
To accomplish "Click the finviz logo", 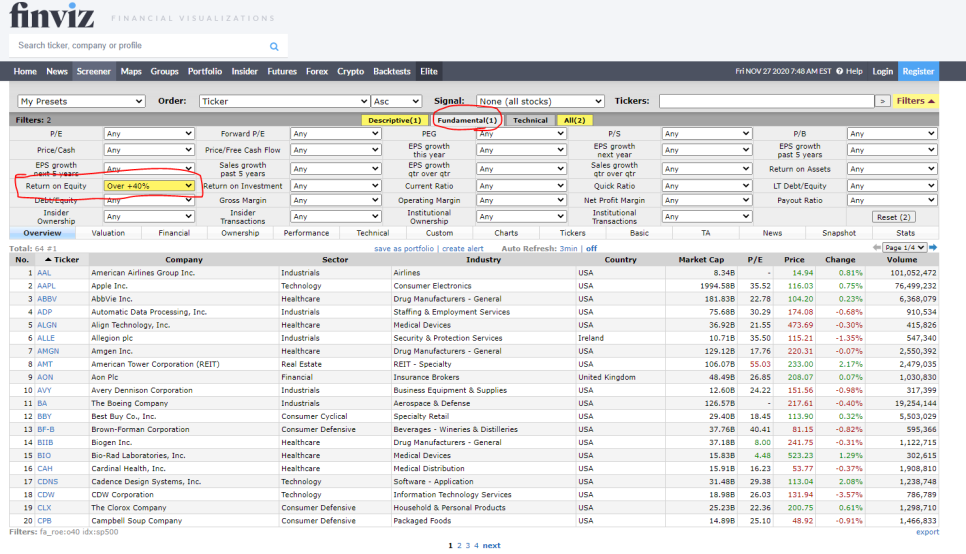I will tap(52, 15).
